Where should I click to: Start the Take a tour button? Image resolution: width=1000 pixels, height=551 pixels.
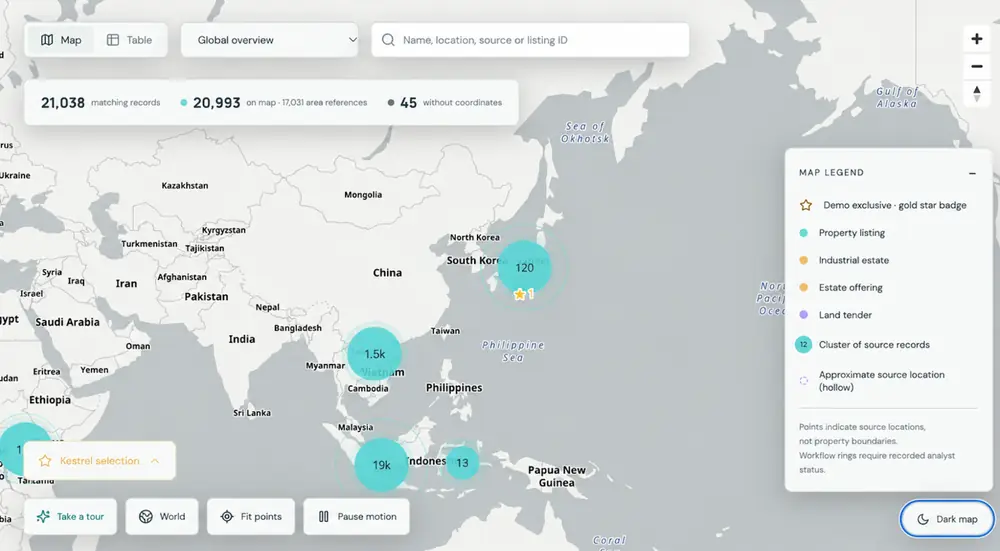click(x=71, y=517)
